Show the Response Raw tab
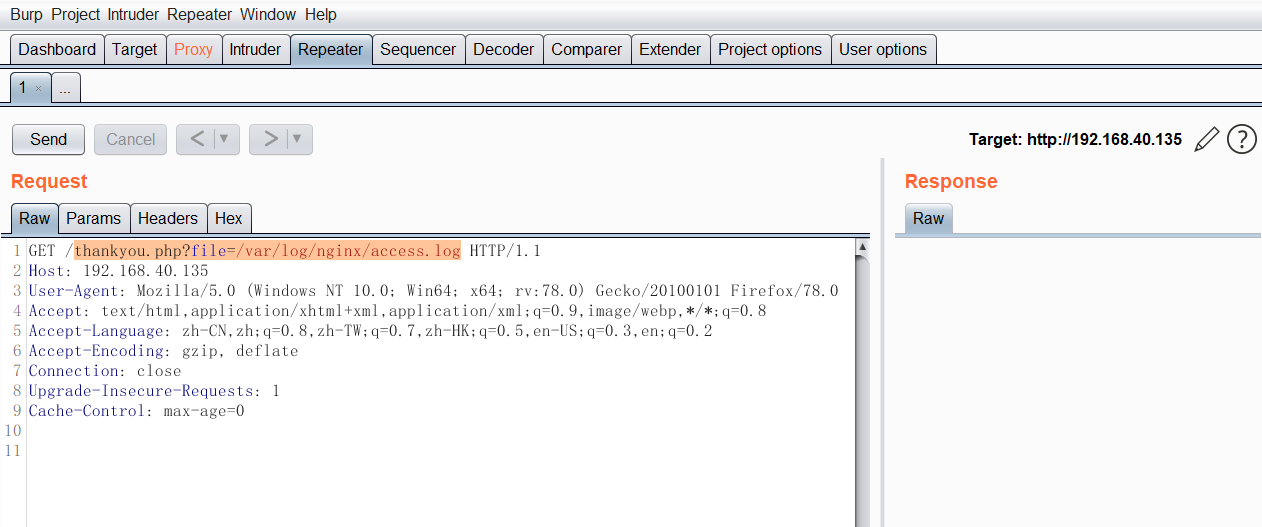This screenshot has width=1262, height=527. [928, 218]
